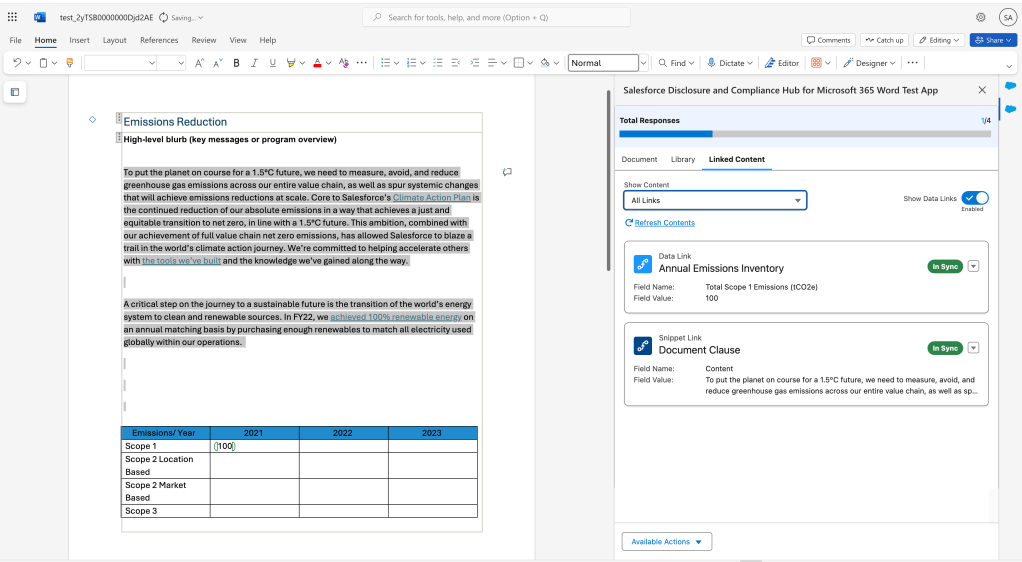
Task: Open the app launcher grid icon
Action: point(12,17)
